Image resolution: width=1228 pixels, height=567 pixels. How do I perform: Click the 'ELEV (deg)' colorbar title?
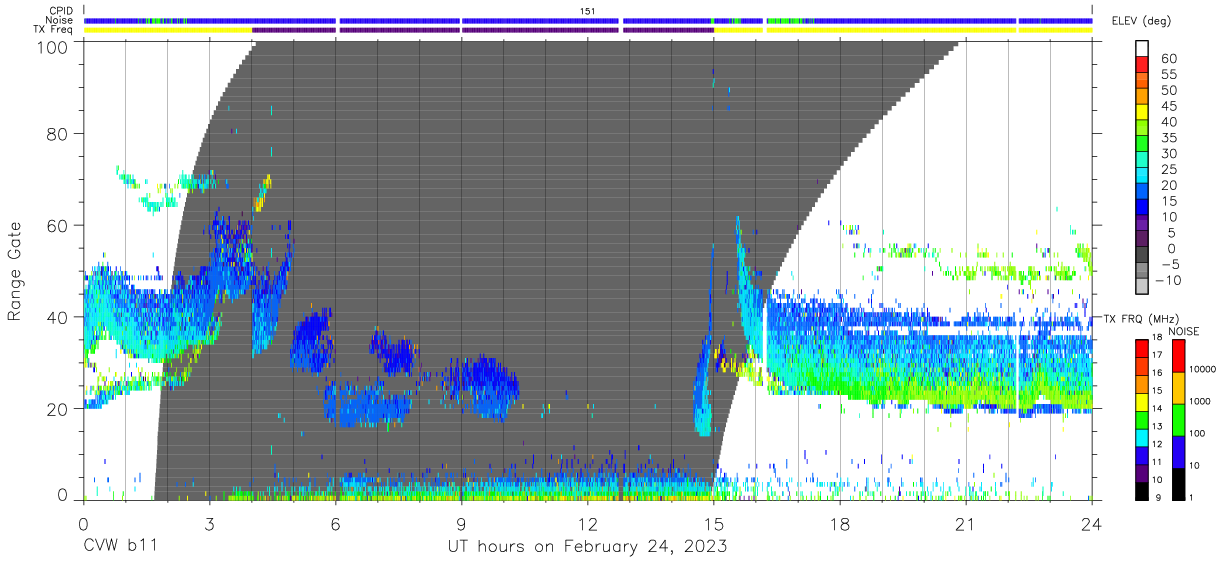point(1141,21)
